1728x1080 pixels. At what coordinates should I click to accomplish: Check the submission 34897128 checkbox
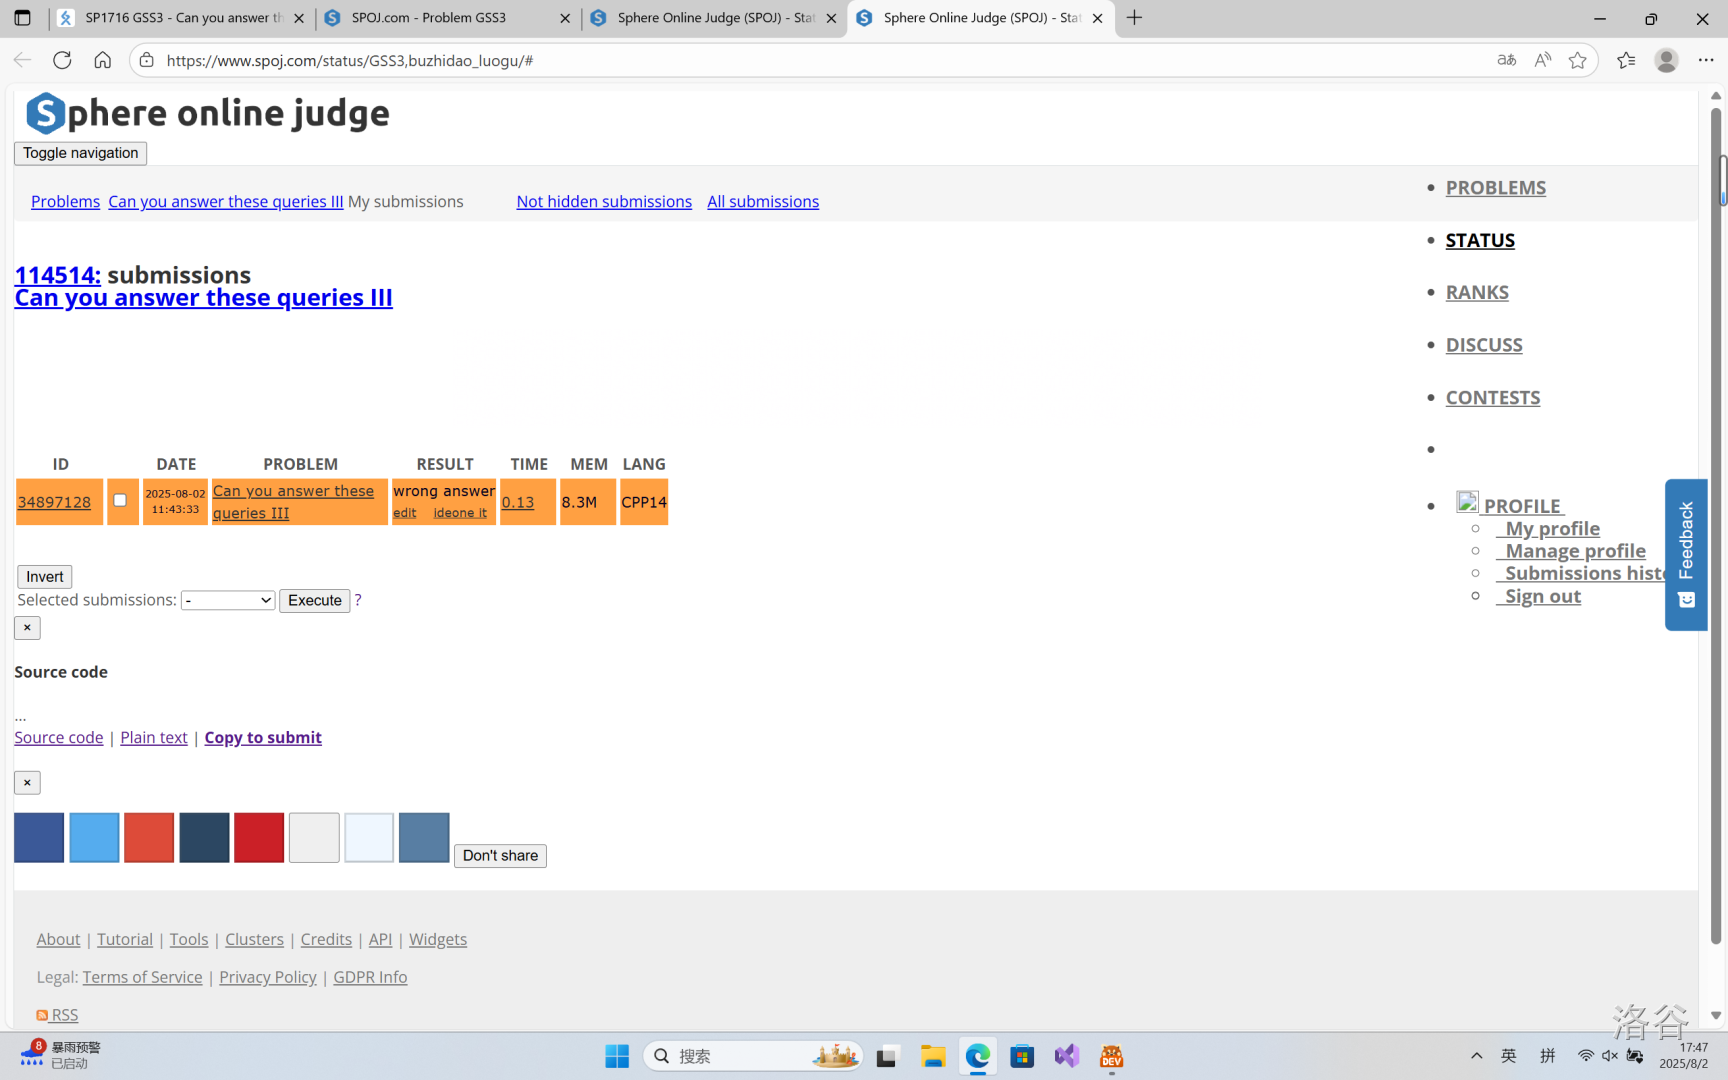point(120,500)
